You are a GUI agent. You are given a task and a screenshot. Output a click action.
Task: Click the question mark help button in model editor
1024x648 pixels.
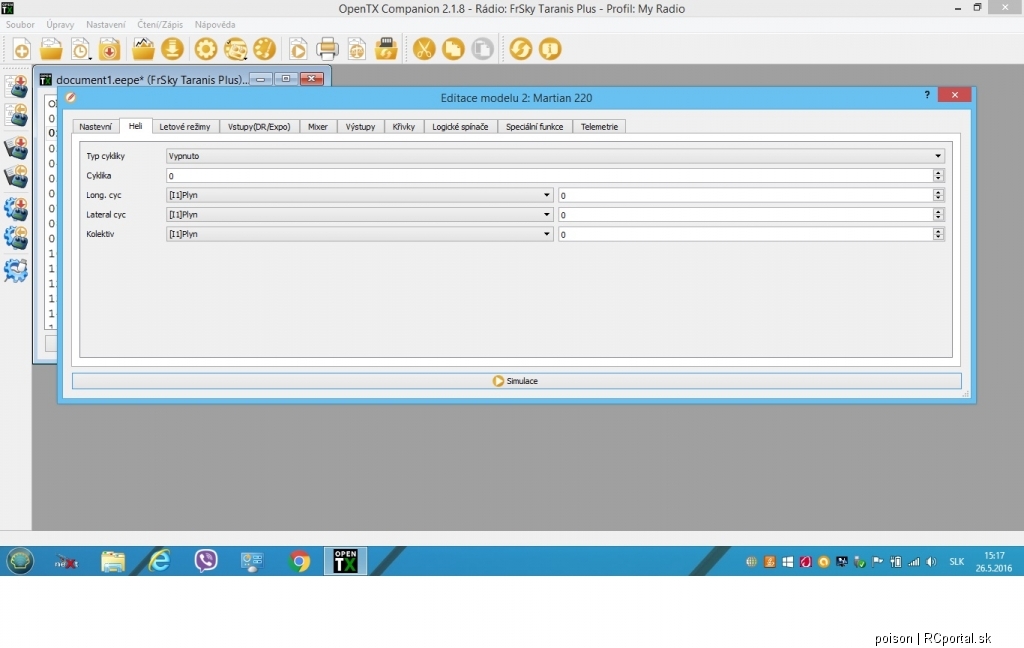pos(927,95)
